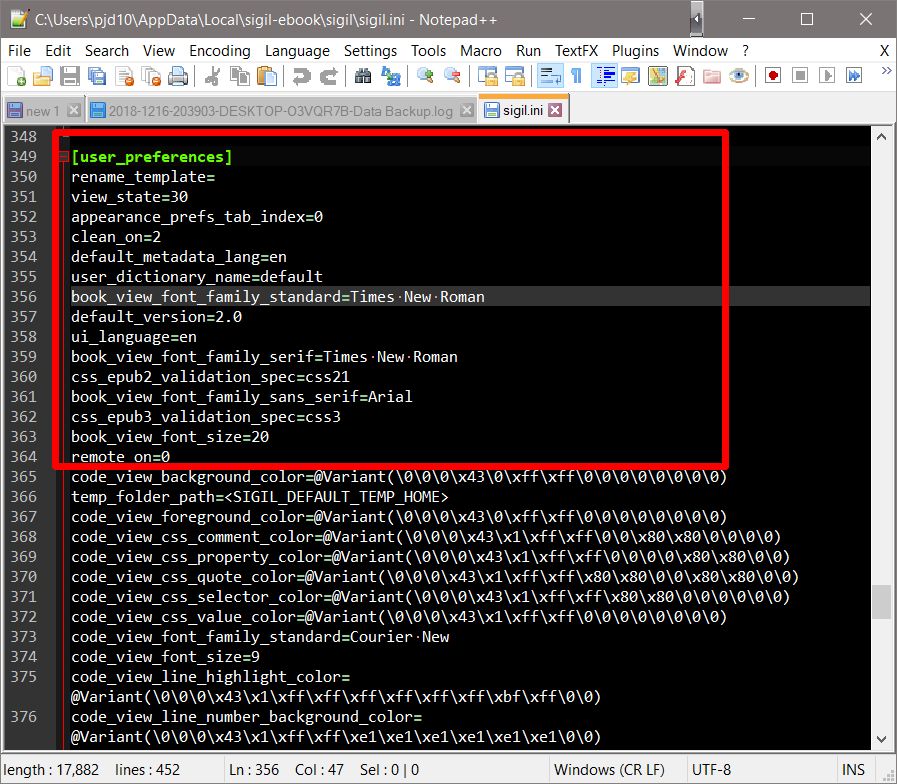897x784 pixels.
Task: Click the Paste clipboard icon
Action: [x=267, y=76]
